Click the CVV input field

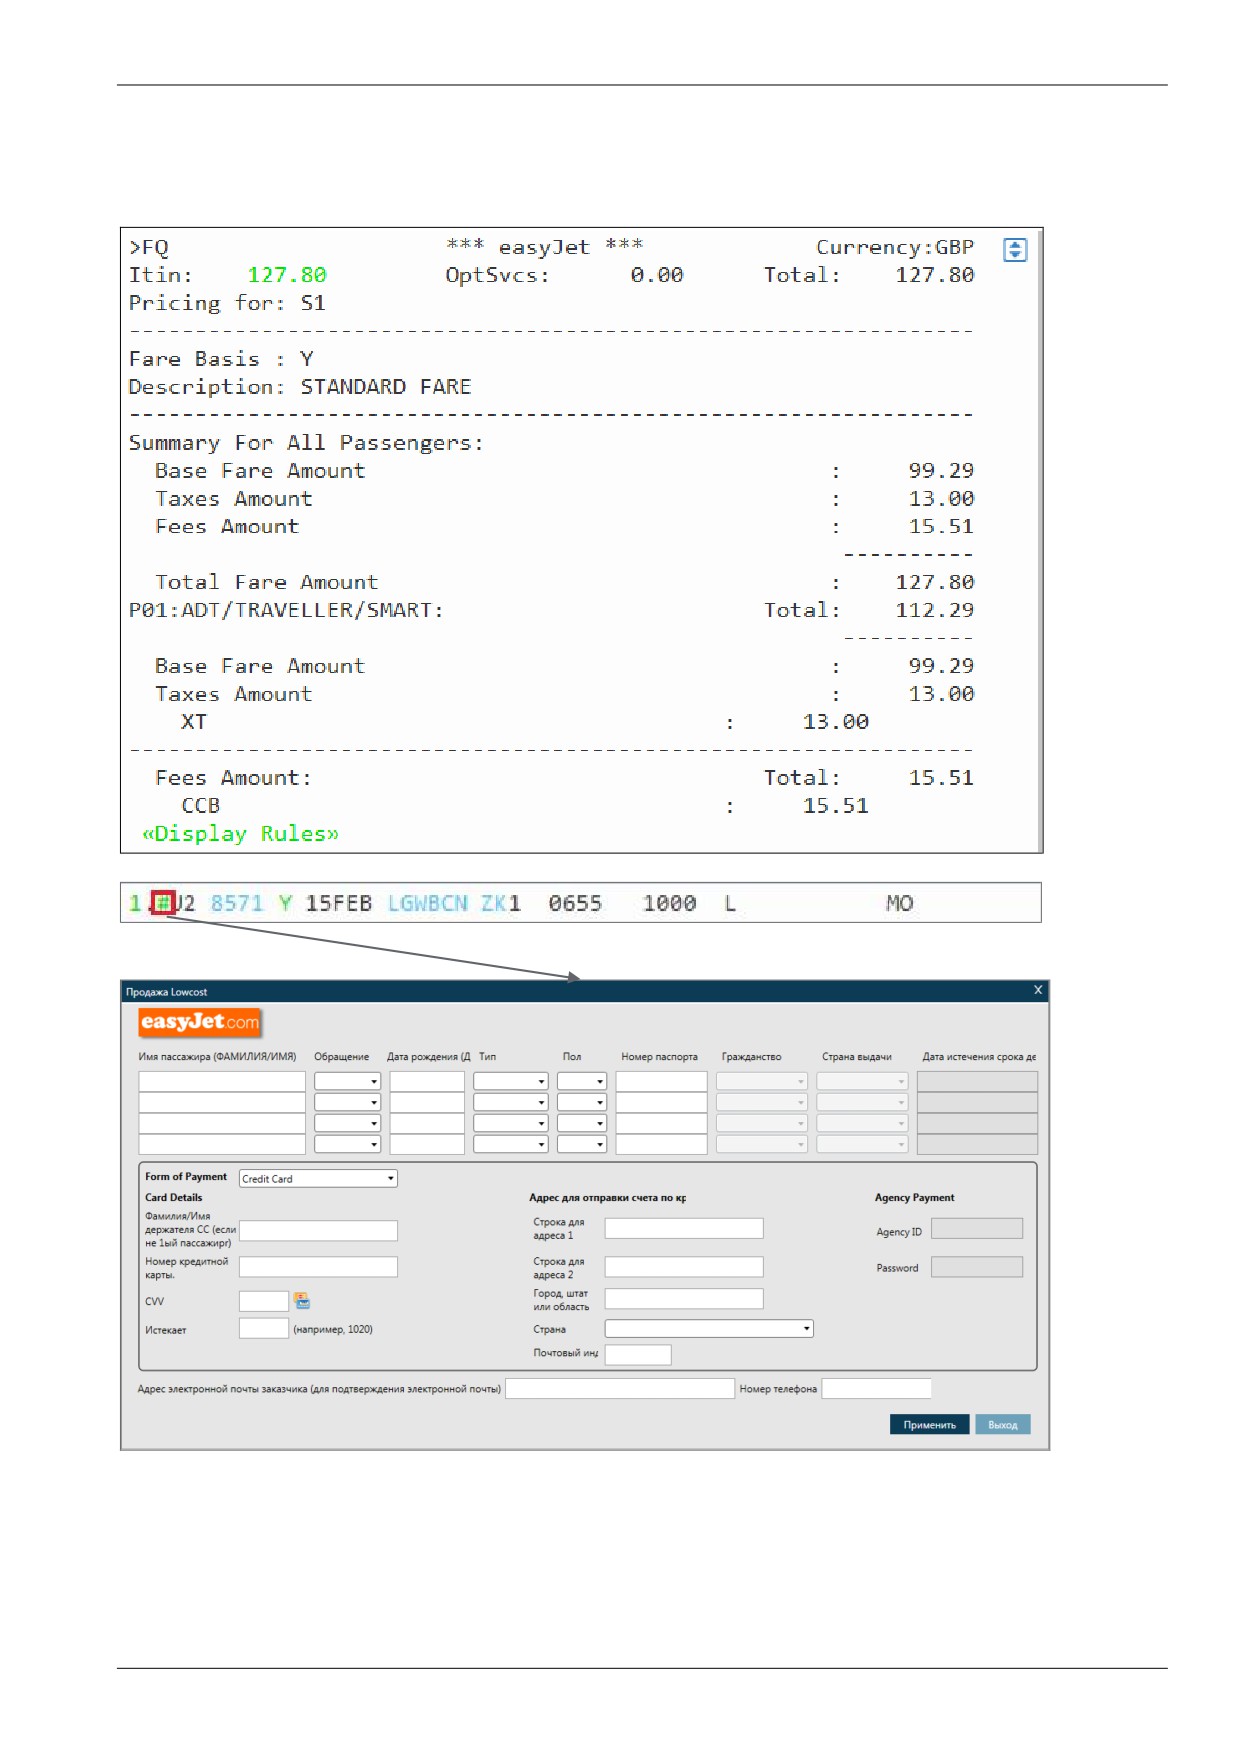click(264, 1301)
